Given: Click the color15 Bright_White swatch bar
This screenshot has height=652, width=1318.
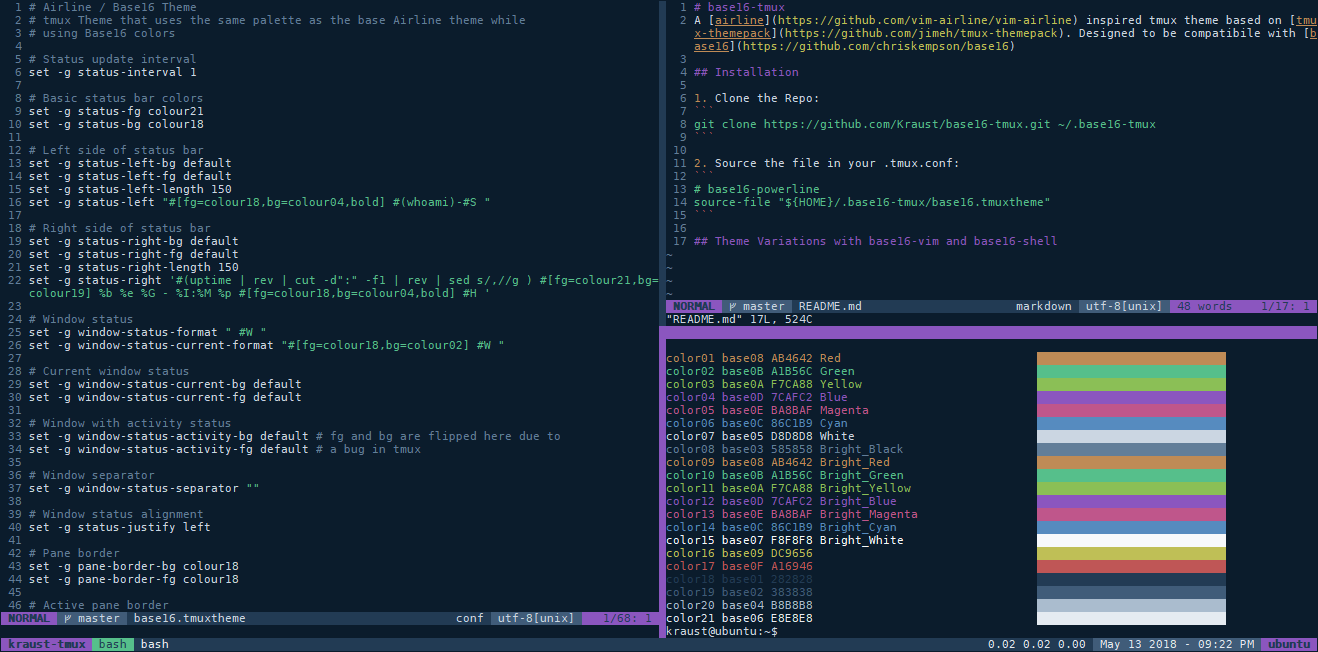Looking at the screenshot, I should [x=1131, y=540].
